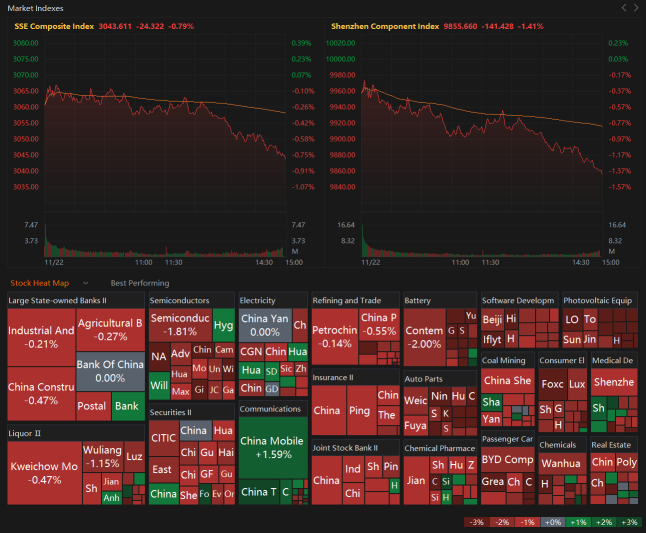The width and height of the screenshot is (646, 533).
Task: Open Insurance II sector header
Action: point(356,378)
